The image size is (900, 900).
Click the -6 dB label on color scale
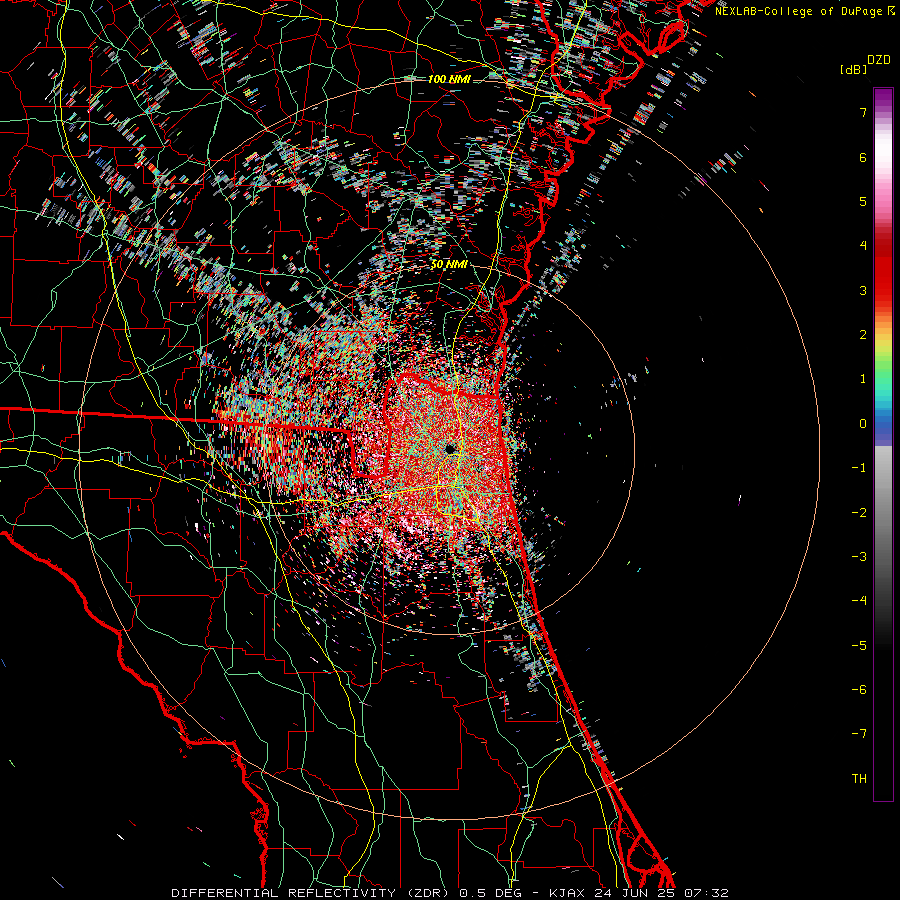coord(859,689)
